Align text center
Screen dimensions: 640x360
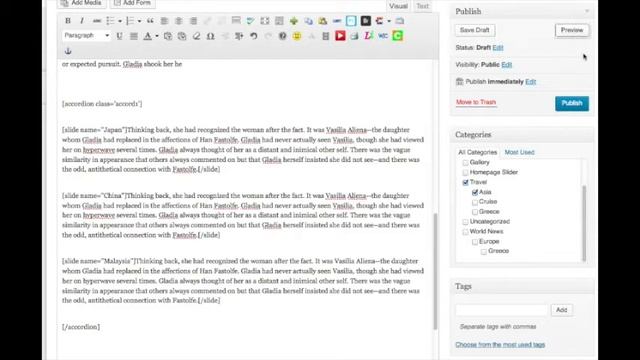coord(179,21)
